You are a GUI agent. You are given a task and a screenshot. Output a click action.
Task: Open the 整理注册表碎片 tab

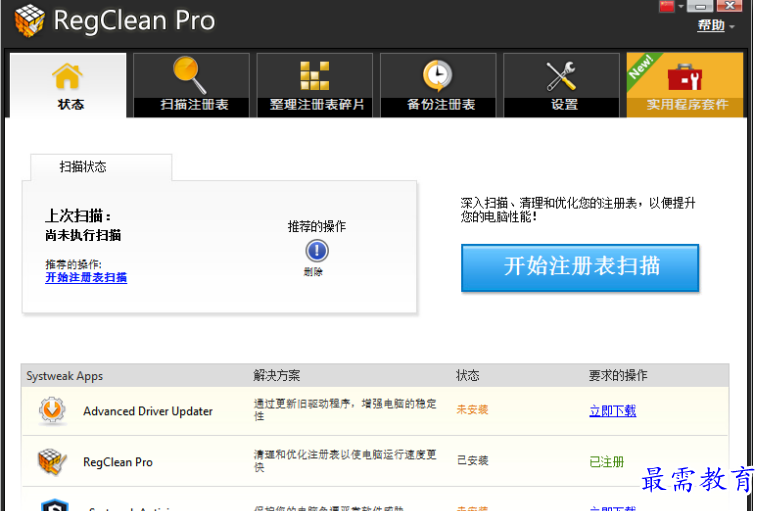pos(315,85)
